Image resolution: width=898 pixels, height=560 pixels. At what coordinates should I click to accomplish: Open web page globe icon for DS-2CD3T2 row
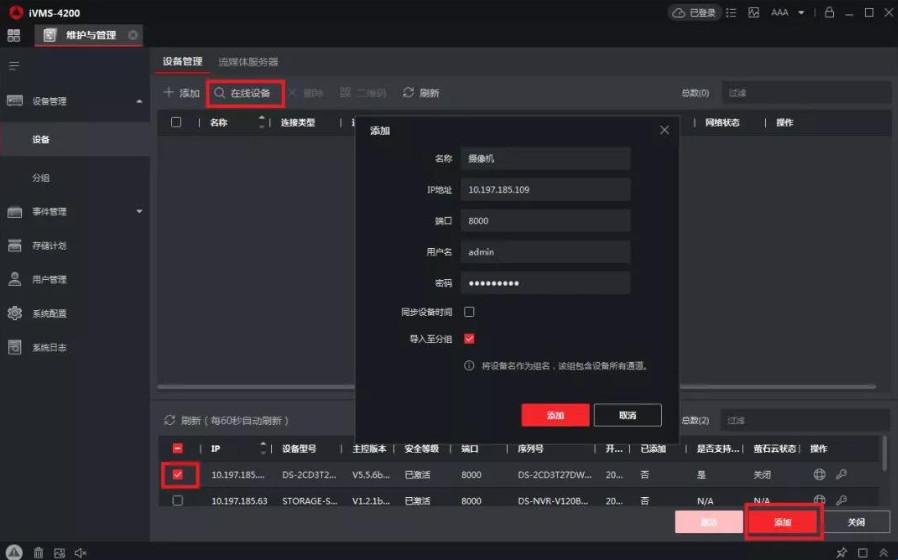(x=820, y=474)
